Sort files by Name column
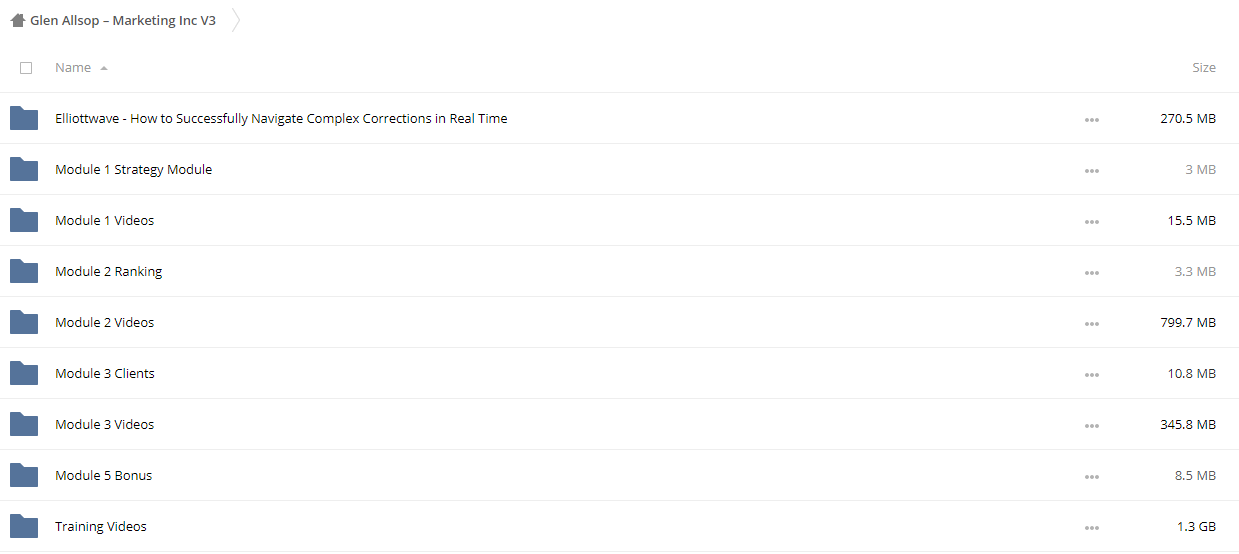This screenshot has width=1239, height=554. coord(73,68)
